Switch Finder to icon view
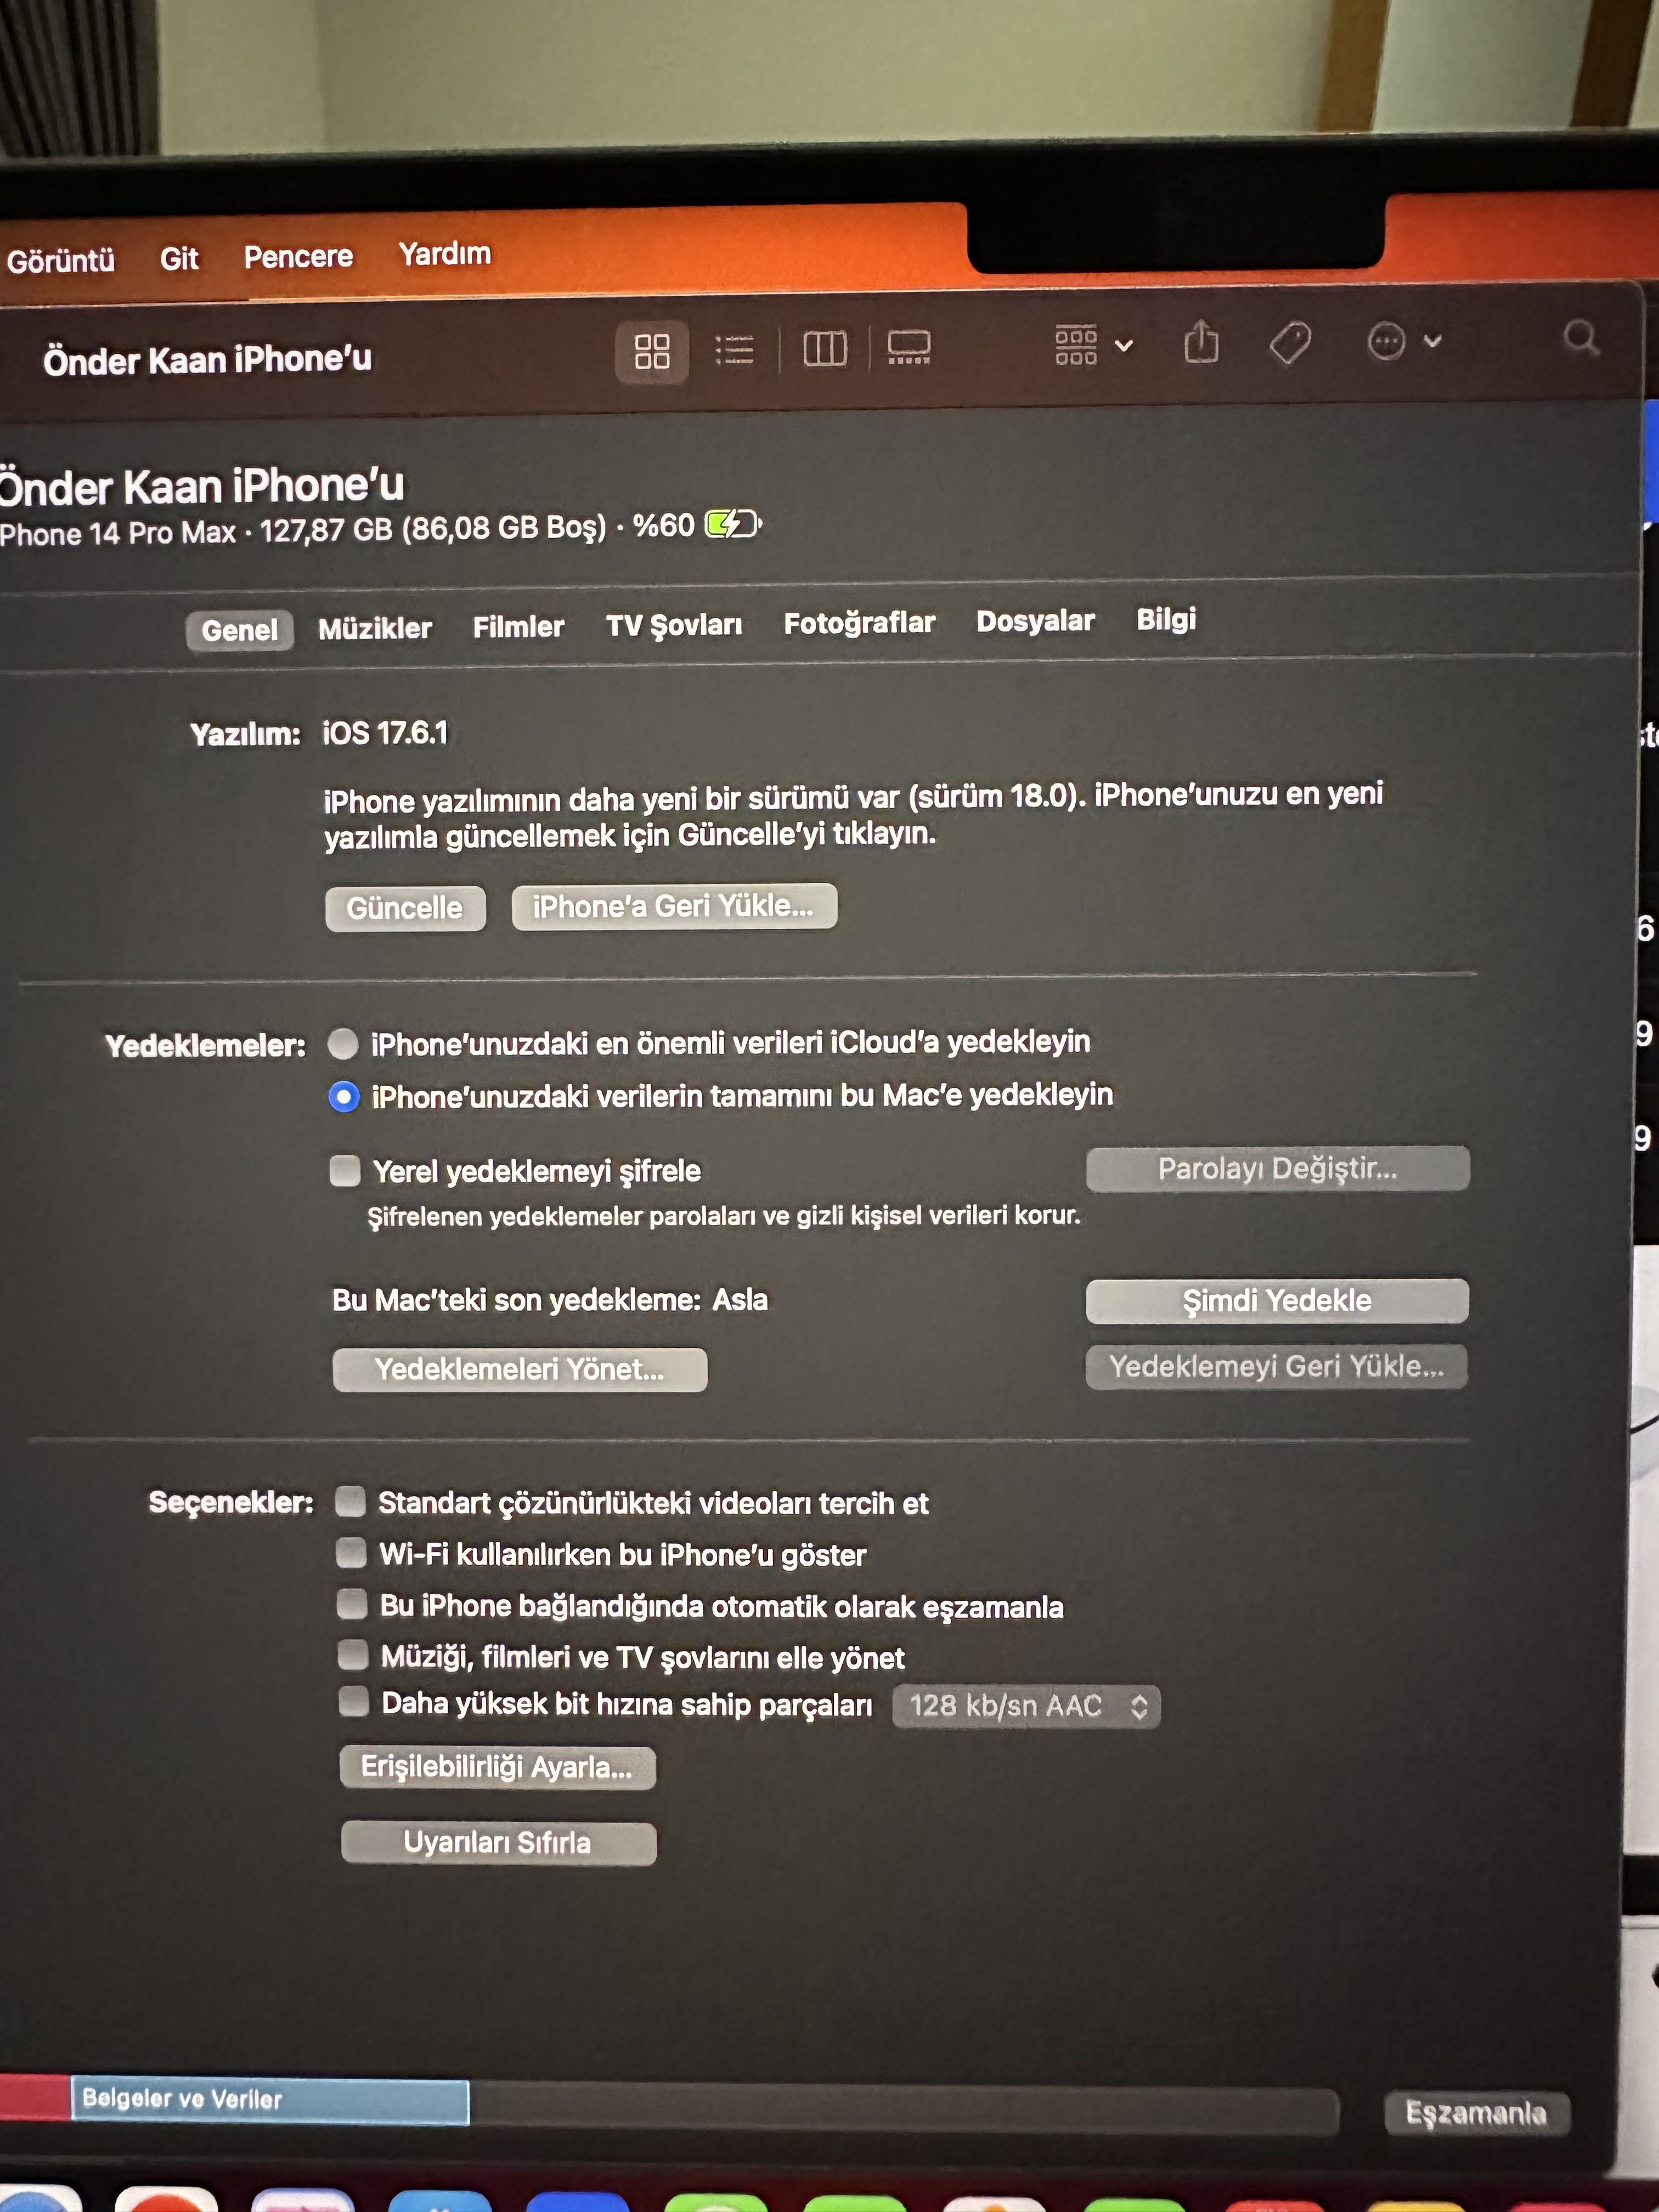 (x=652, y=351)
